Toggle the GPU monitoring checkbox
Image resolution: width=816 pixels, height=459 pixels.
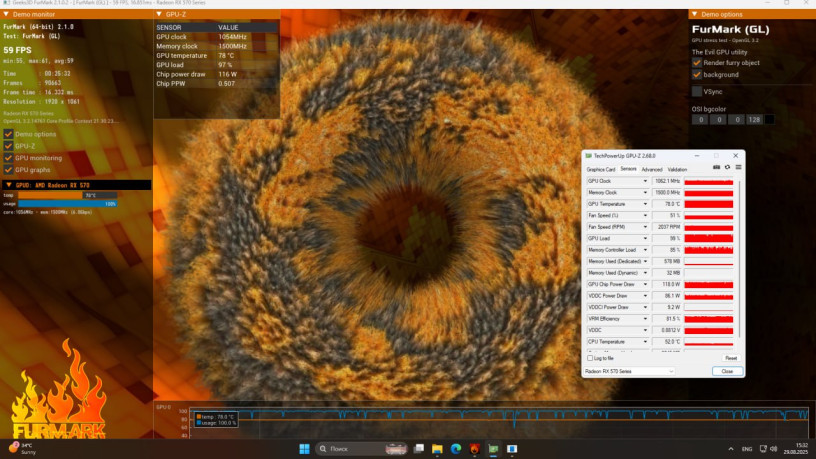tap(8, 158)
